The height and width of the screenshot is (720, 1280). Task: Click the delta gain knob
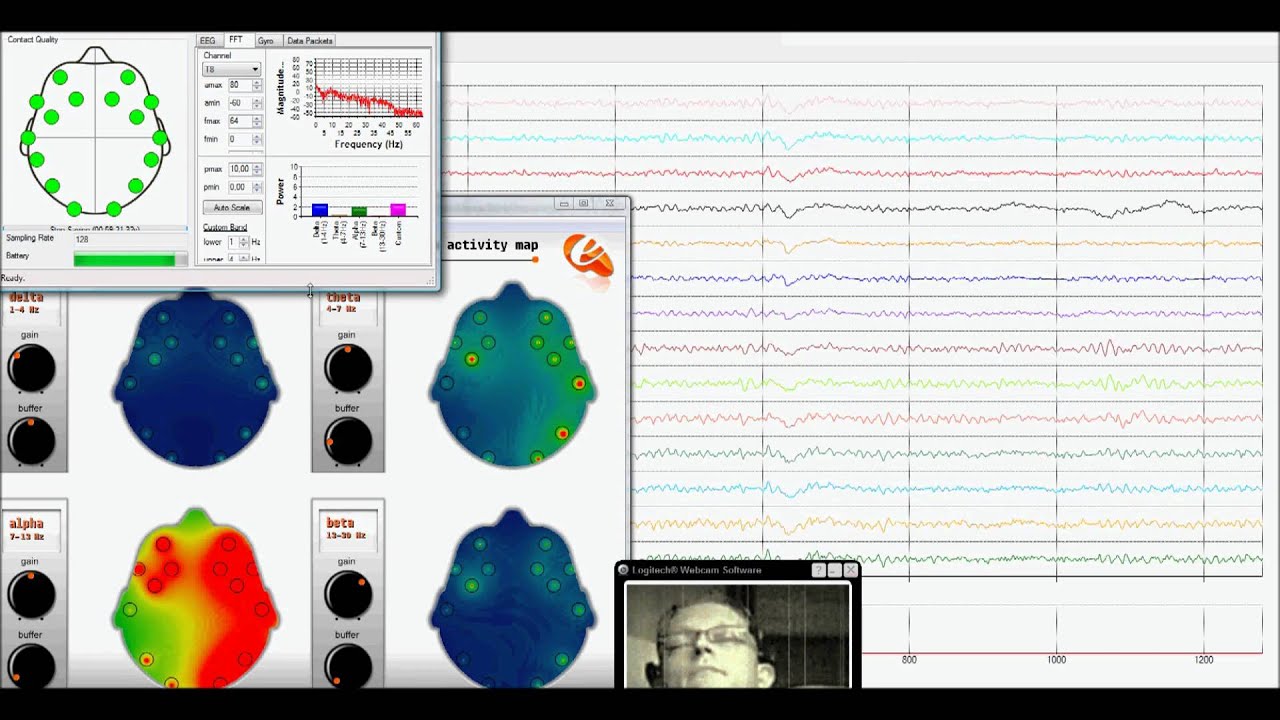[32, 369]
